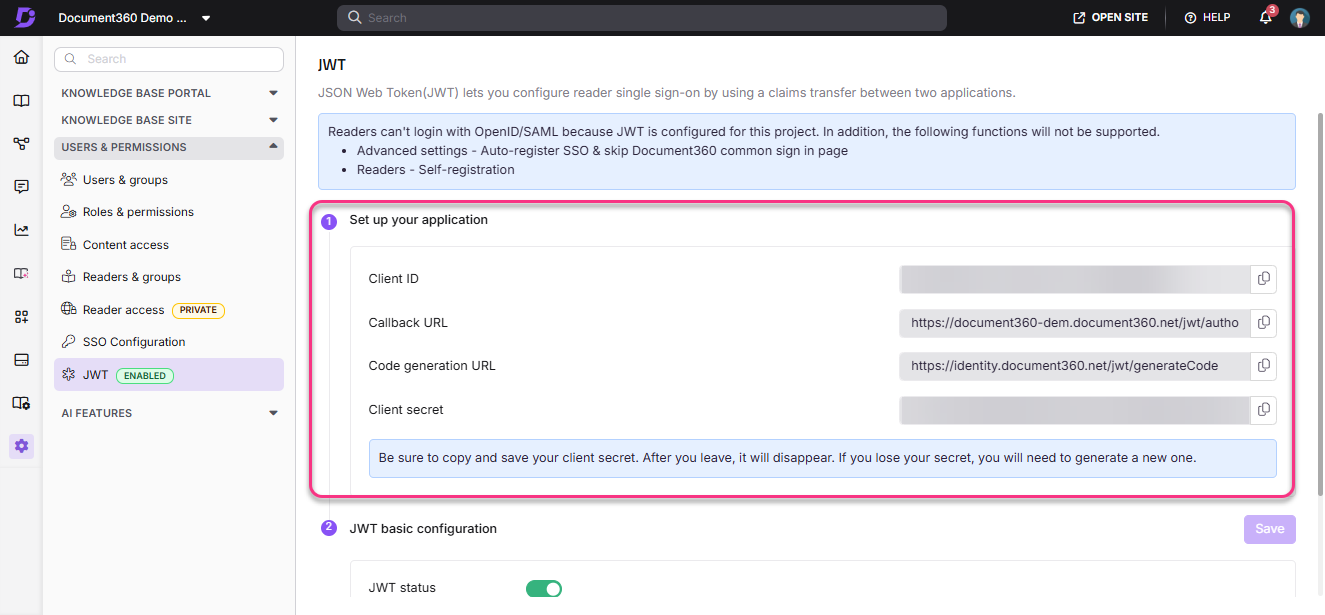Select the Documentation book icon in sidebar
Viewport: 1325px width, 615px height.
[21, 100]
